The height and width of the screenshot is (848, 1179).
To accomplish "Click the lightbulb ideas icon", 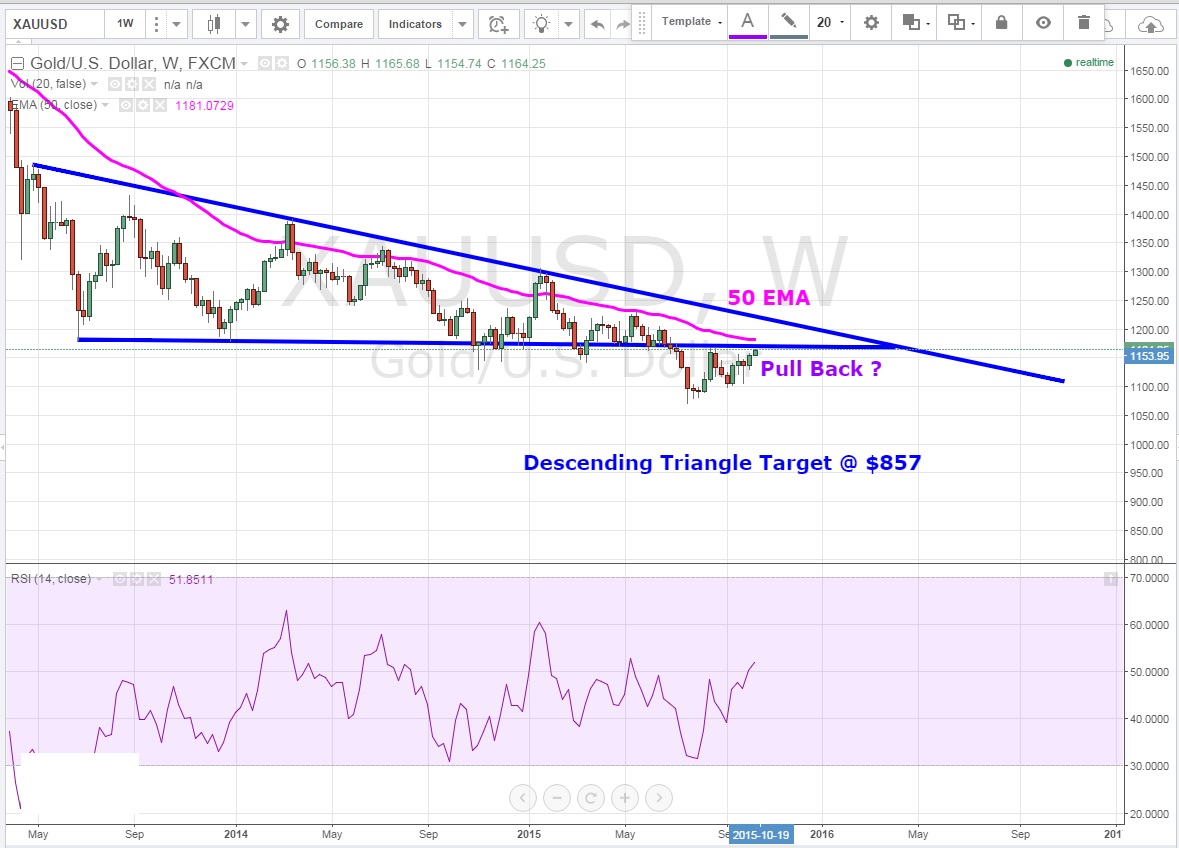I will 542,24.
